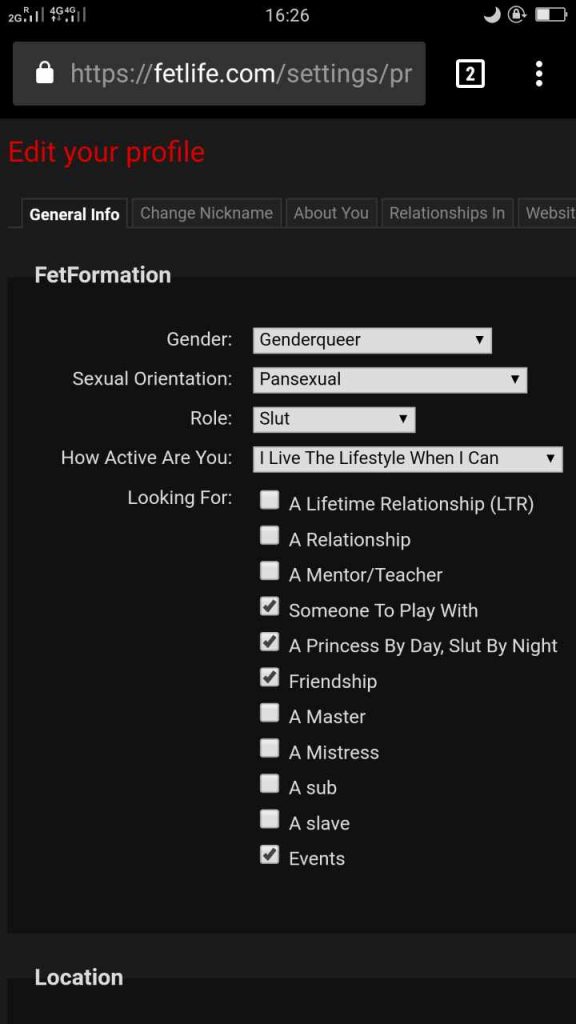The height and width of the screenshot is (1024, 576).
Task: Open the three-dot browser menu
Action: (539, 74)
